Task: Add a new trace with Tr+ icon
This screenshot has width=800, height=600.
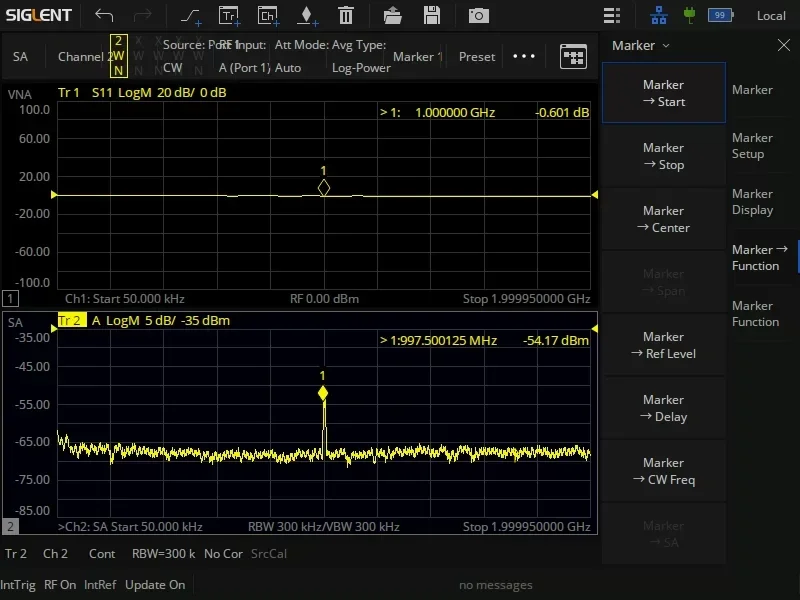Action: click(229, 15)
